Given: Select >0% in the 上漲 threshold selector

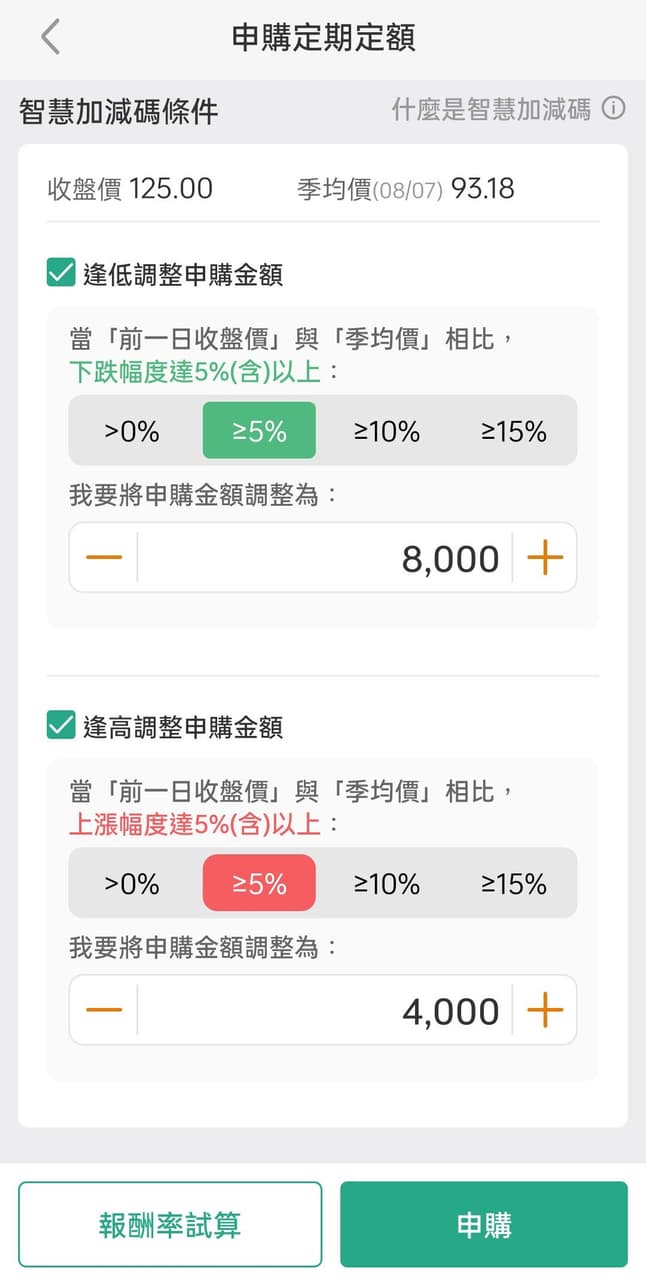Looking at the screenshot, I should [x=132, y=883].
